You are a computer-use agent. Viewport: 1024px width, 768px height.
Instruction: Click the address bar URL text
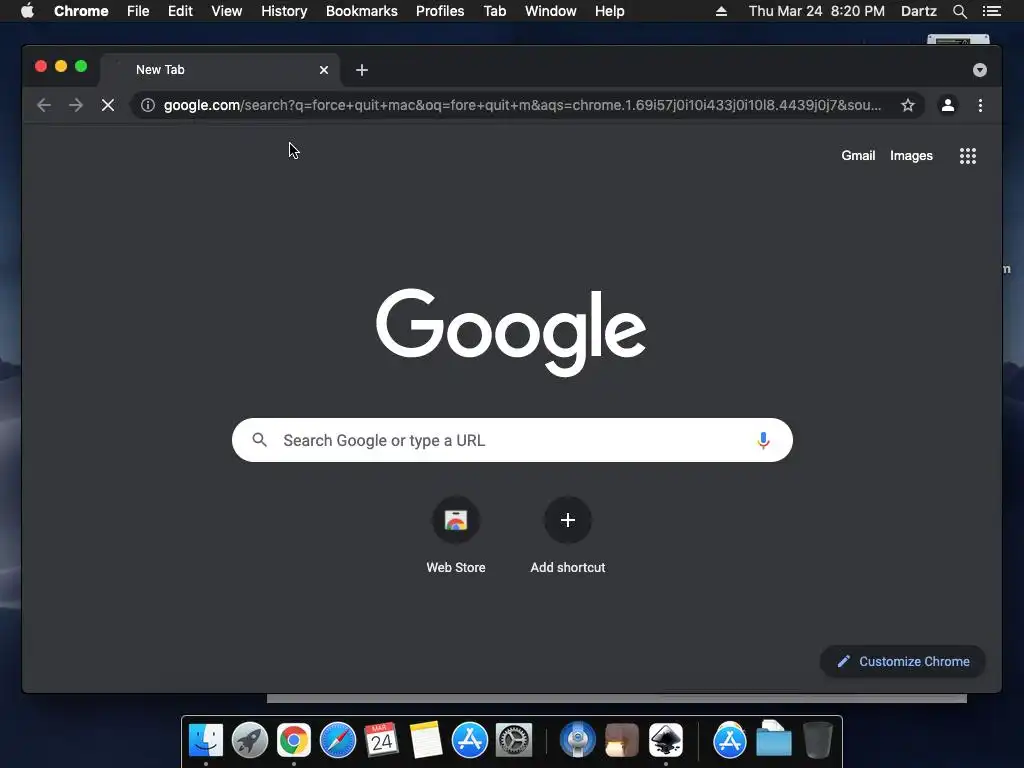coord(522,105)
